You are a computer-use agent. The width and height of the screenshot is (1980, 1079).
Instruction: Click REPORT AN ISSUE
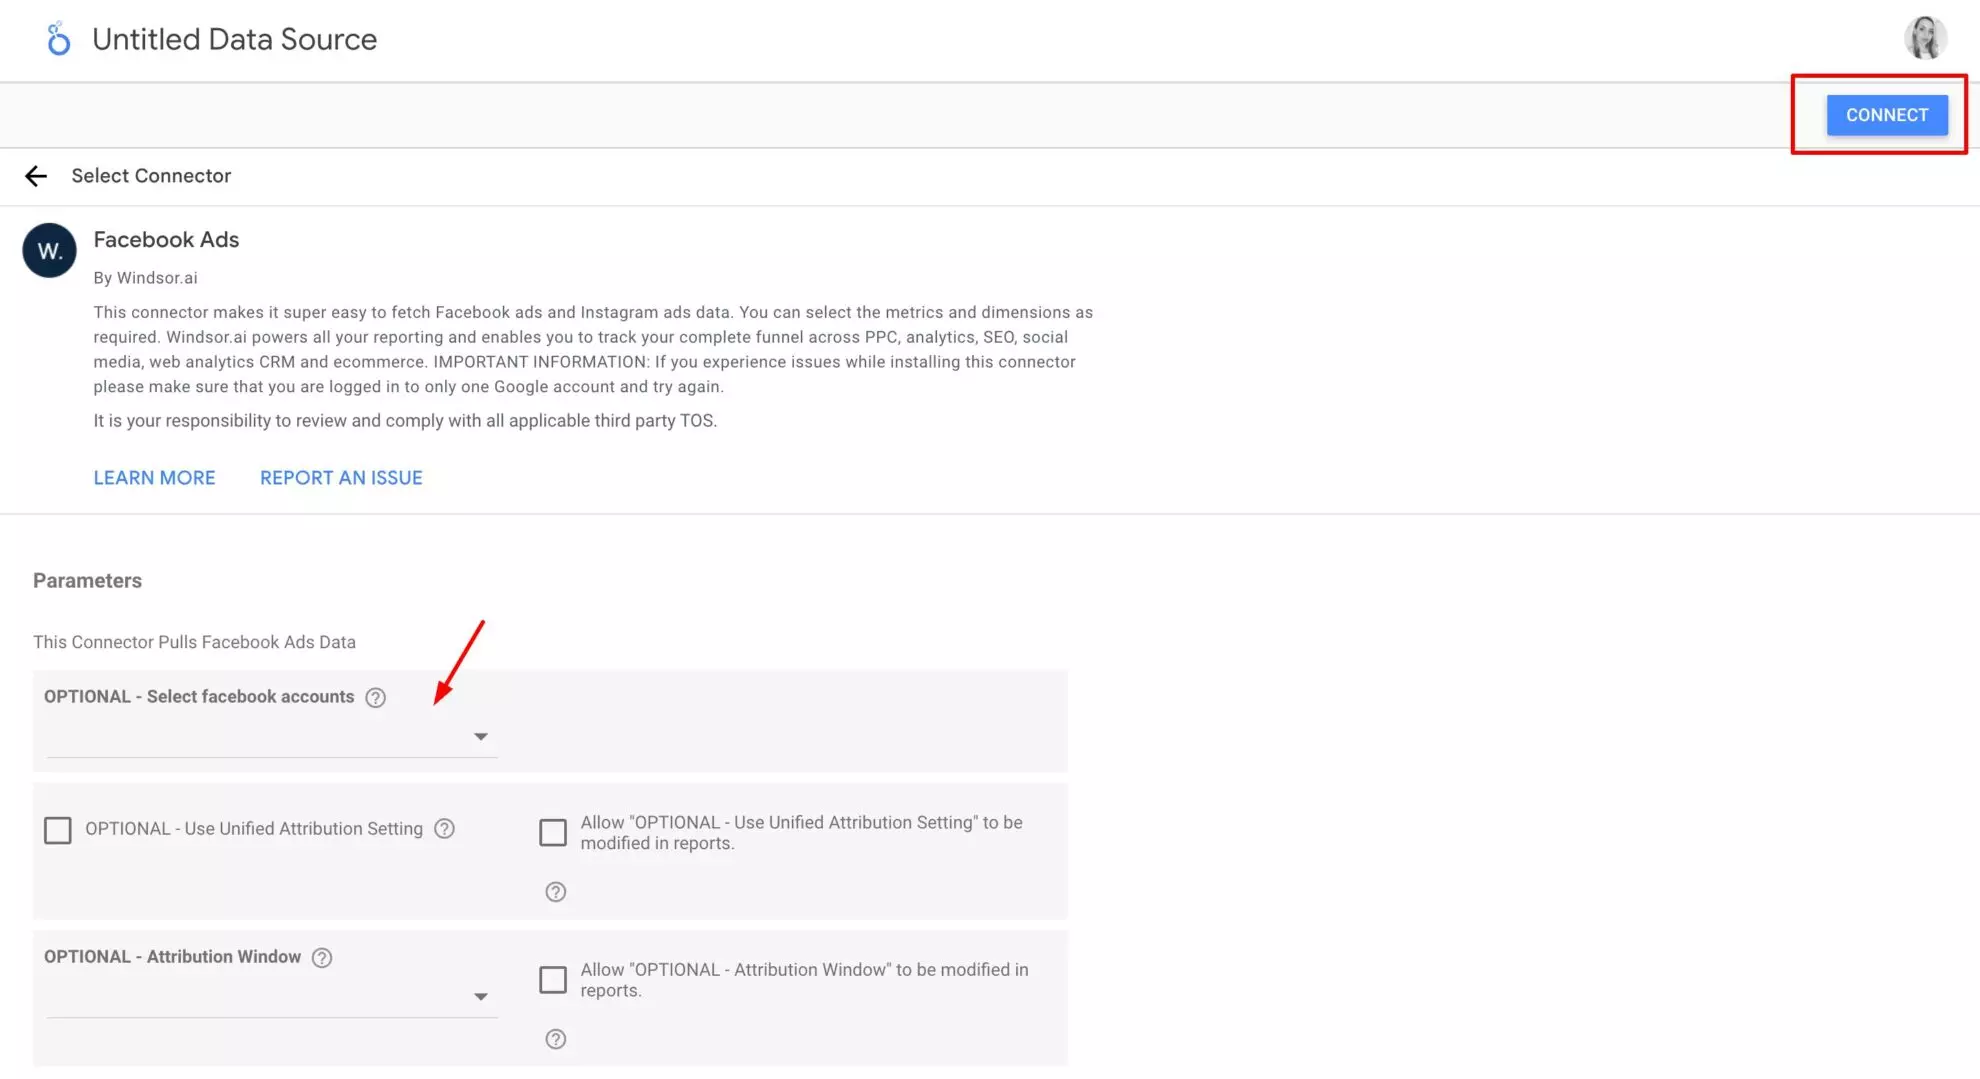coord(341,477)
